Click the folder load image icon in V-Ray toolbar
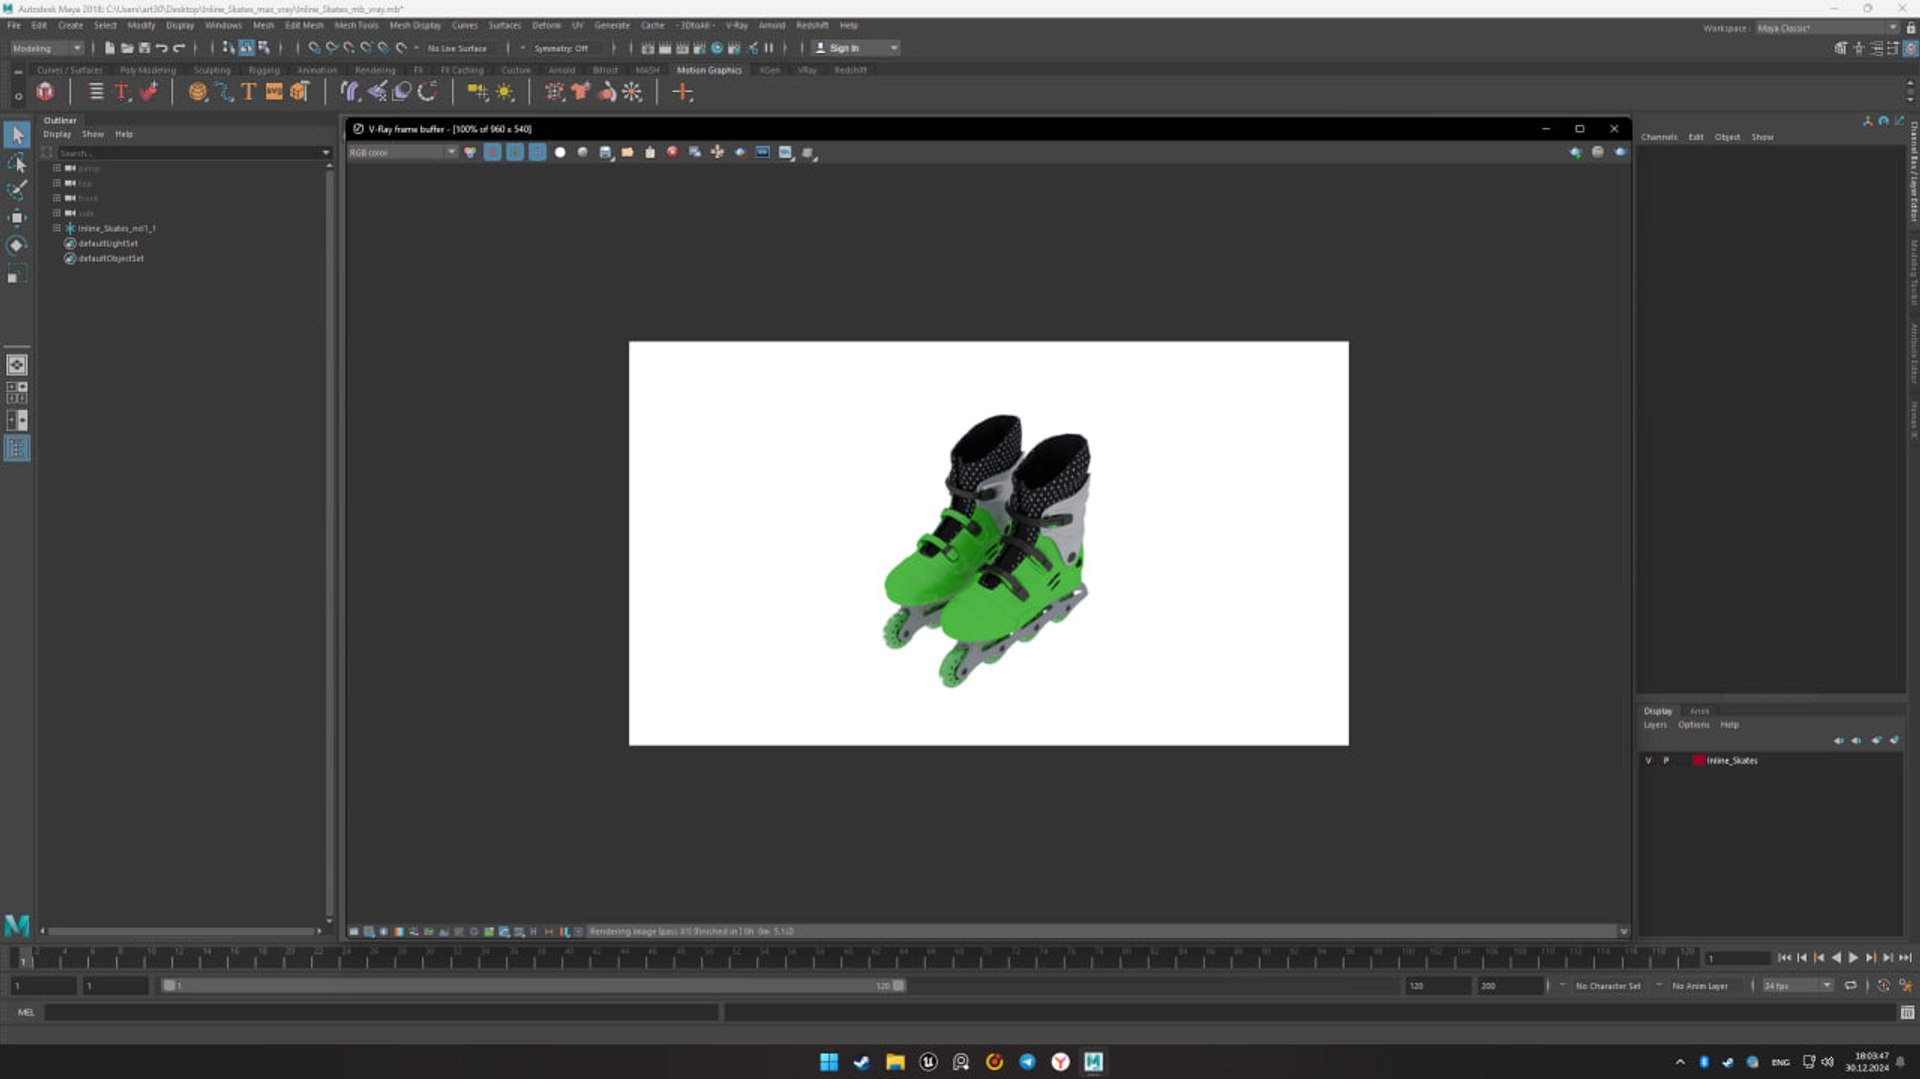 pos(627,153)
